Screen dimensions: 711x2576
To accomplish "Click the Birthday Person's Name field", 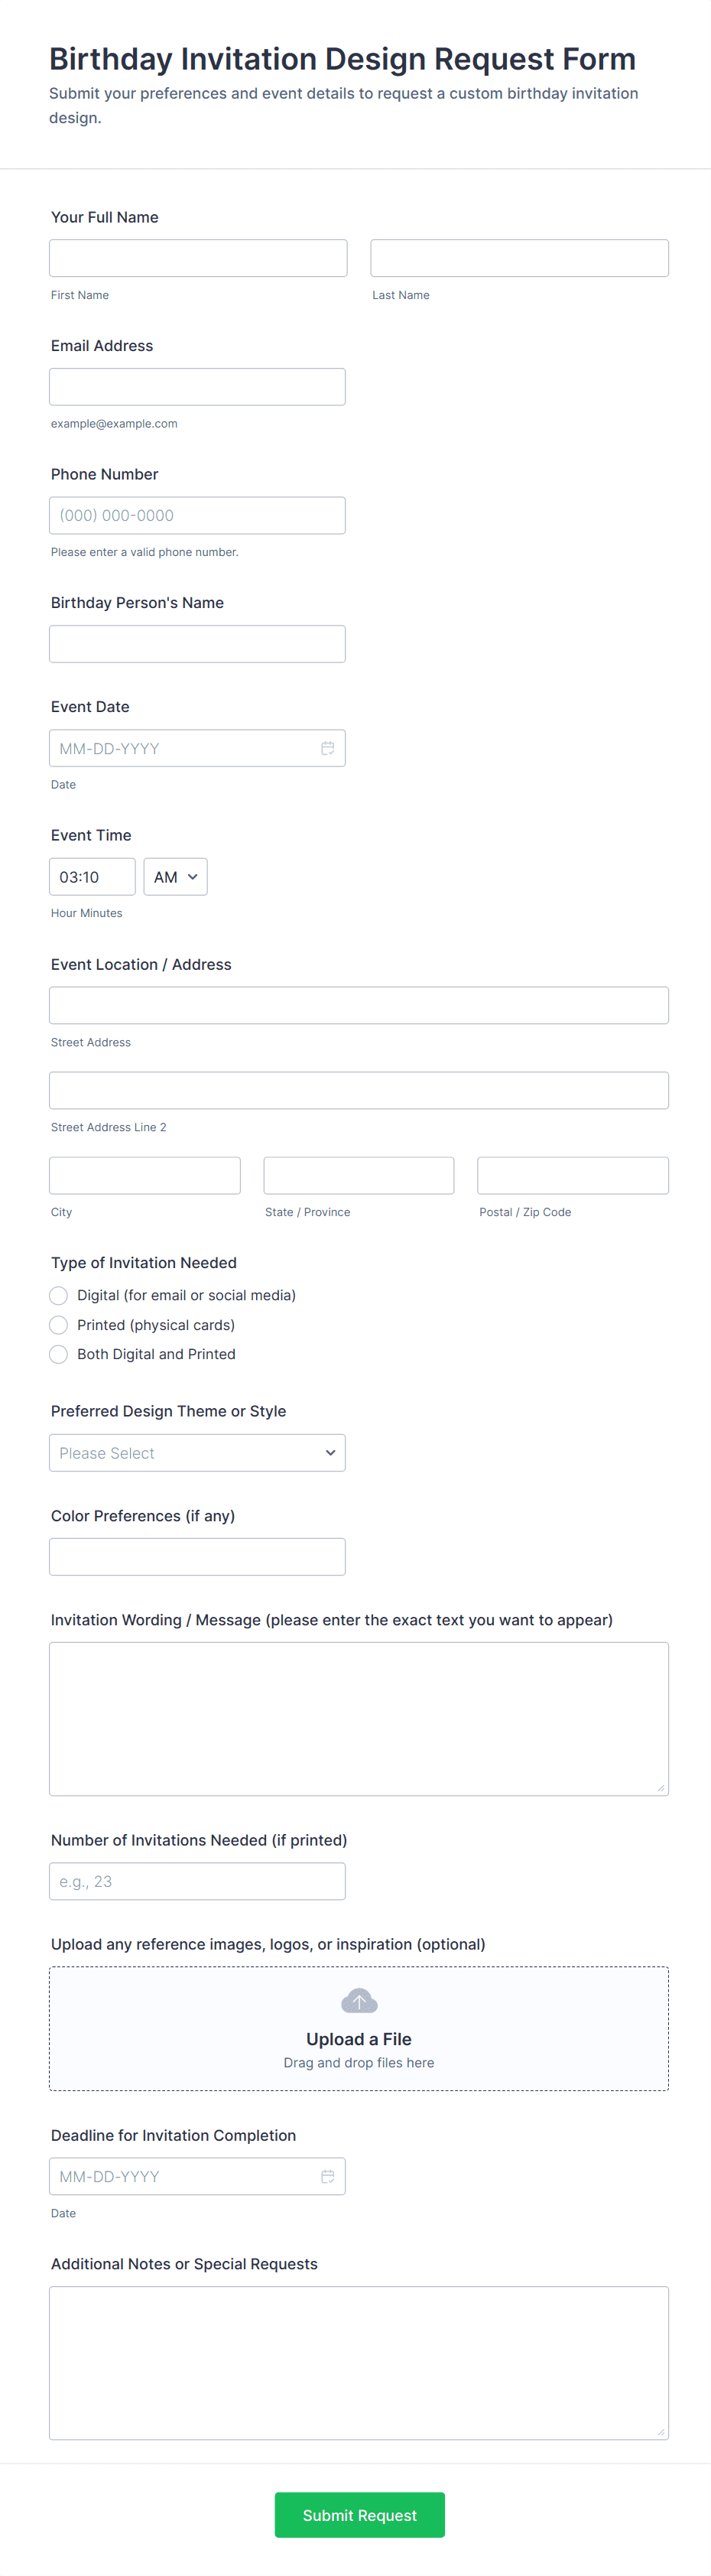I will click(x=197, y=644).
